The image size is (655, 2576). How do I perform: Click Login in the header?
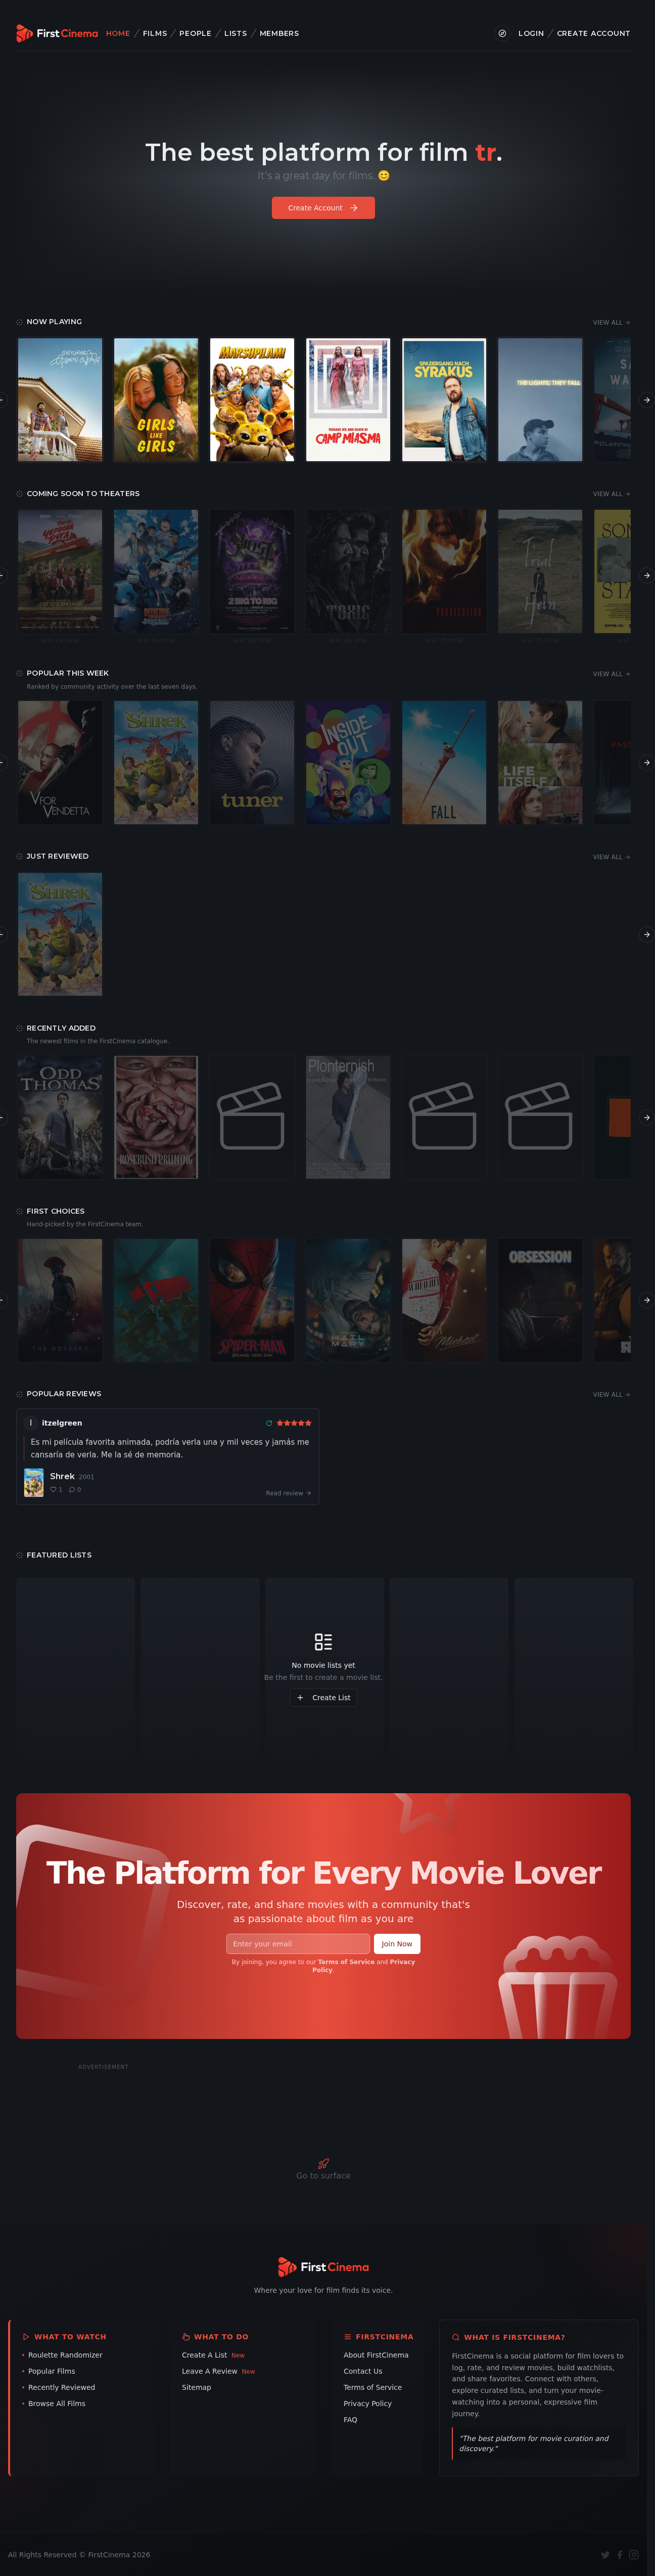531,33
